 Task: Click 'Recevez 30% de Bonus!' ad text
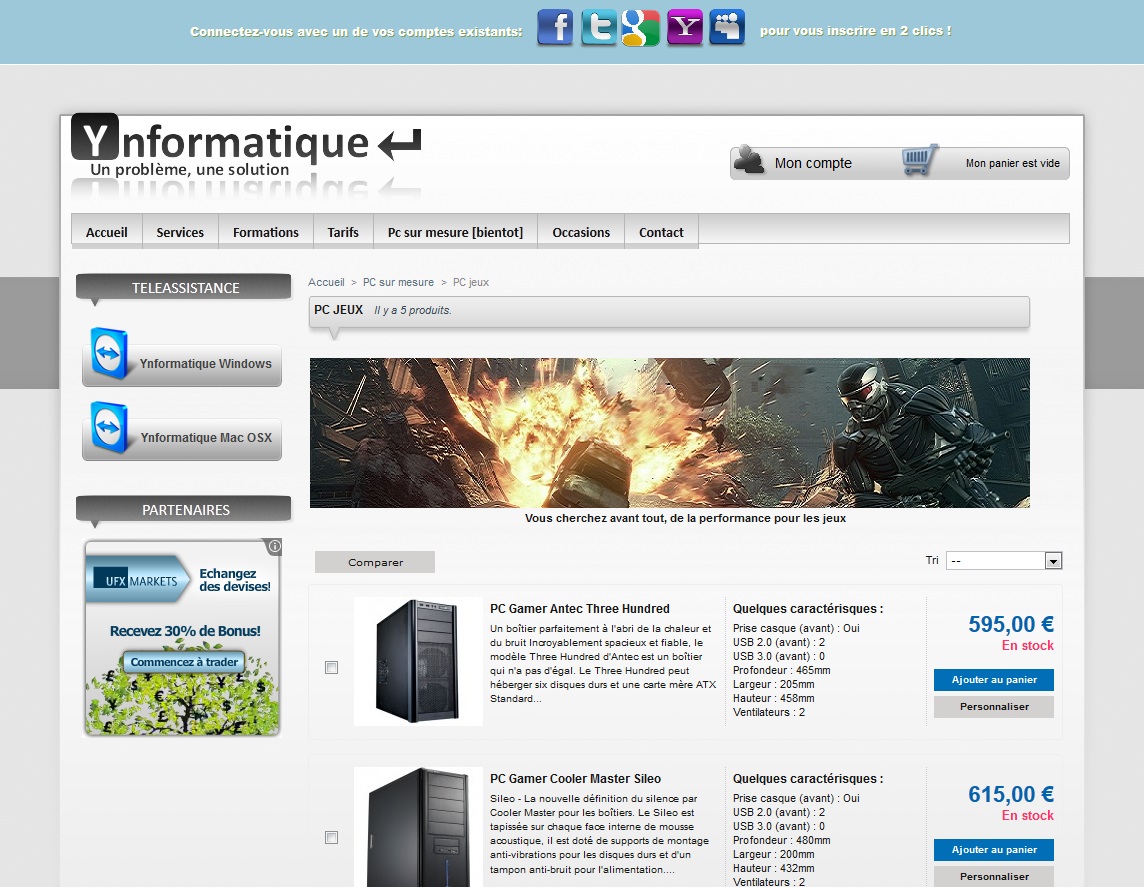coord(185,631)
